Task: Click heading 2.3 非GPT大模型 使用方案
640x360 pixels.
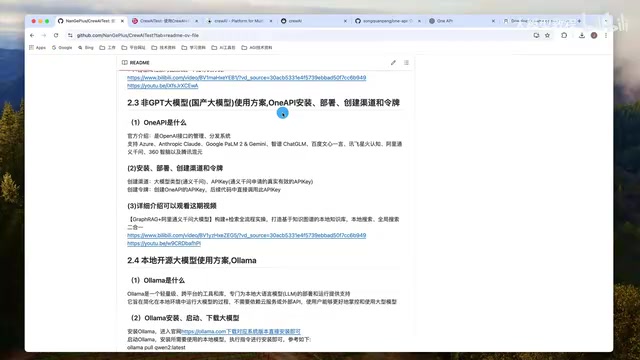Action: [263, 103]
